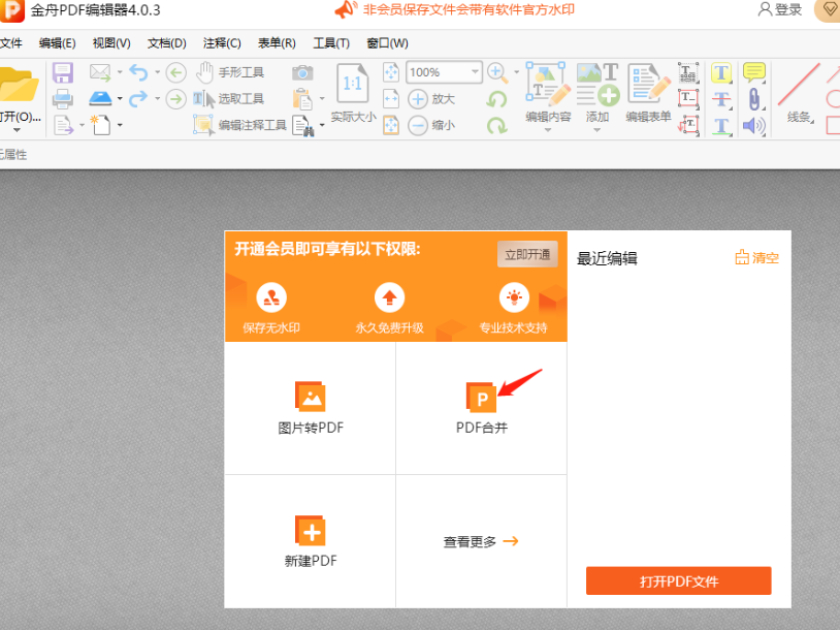Expand the email icon dropdown arrow

coord(119,72)
